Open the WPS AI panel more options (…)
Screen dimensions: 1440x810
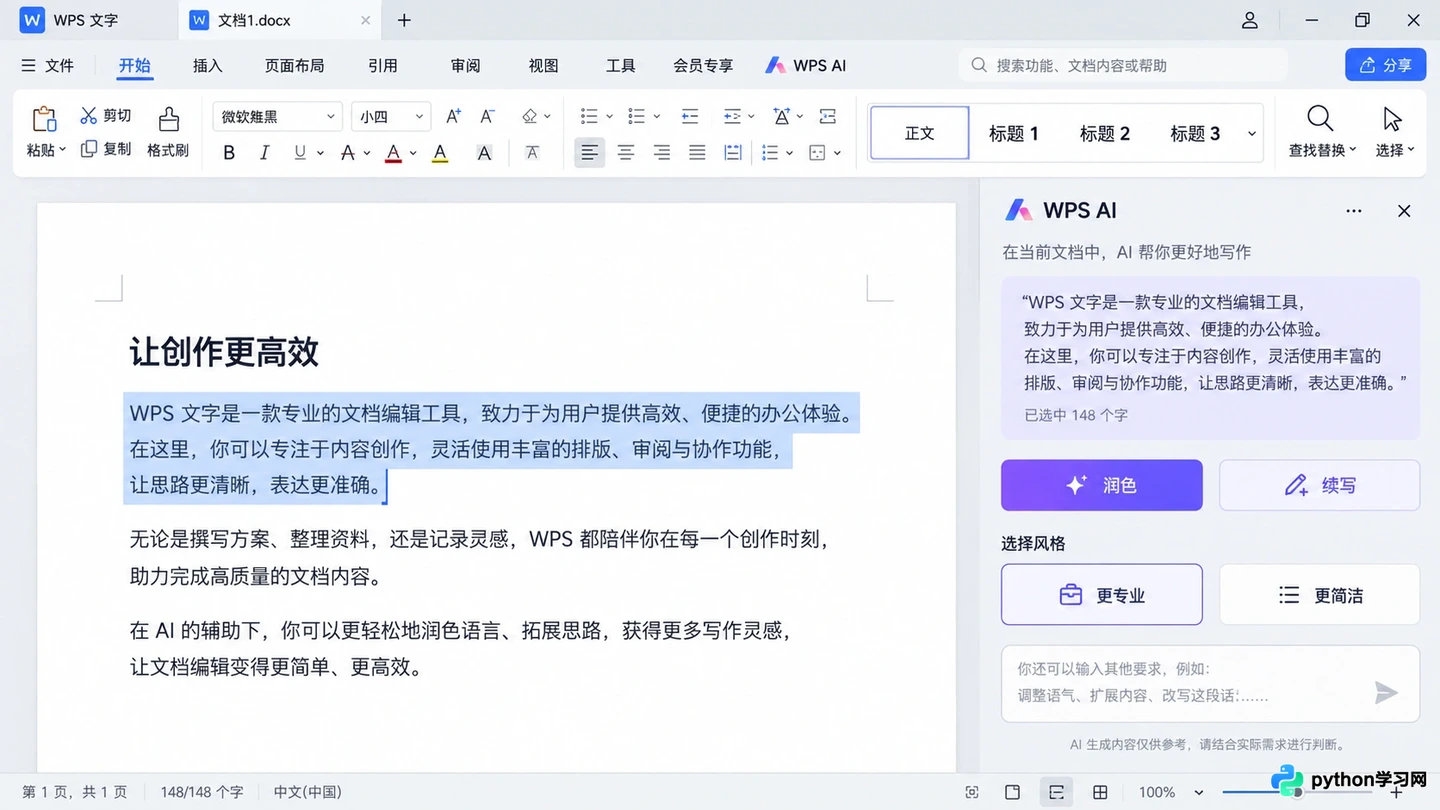coord(1354,211)
